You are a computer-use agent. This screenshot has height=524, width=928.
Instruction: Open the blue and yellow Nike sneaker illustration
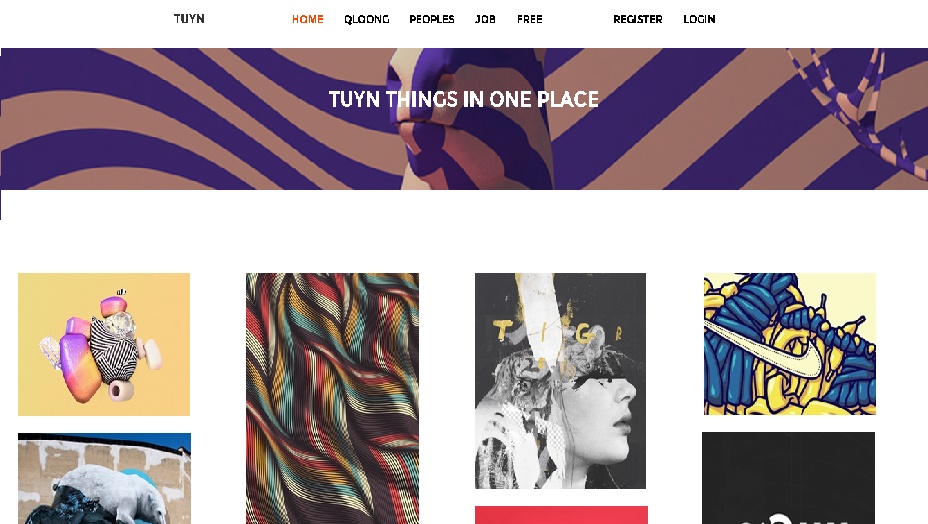[x=790, y=343]
